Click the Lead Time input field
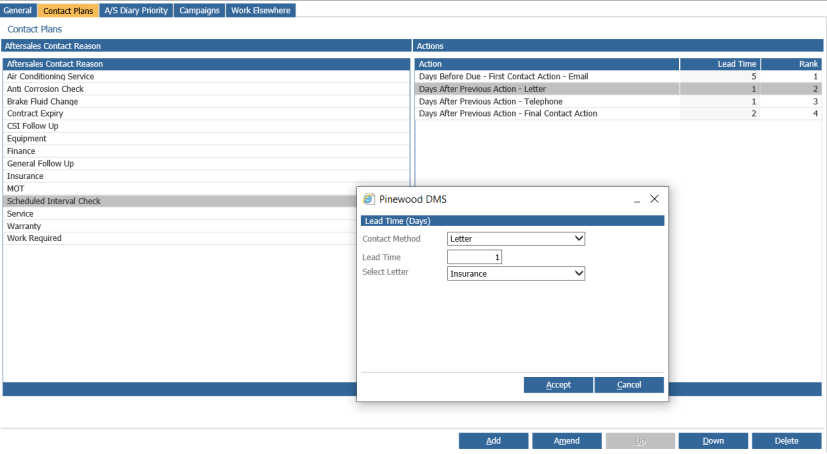Viewport: 827px width, 454px height. 474,257
